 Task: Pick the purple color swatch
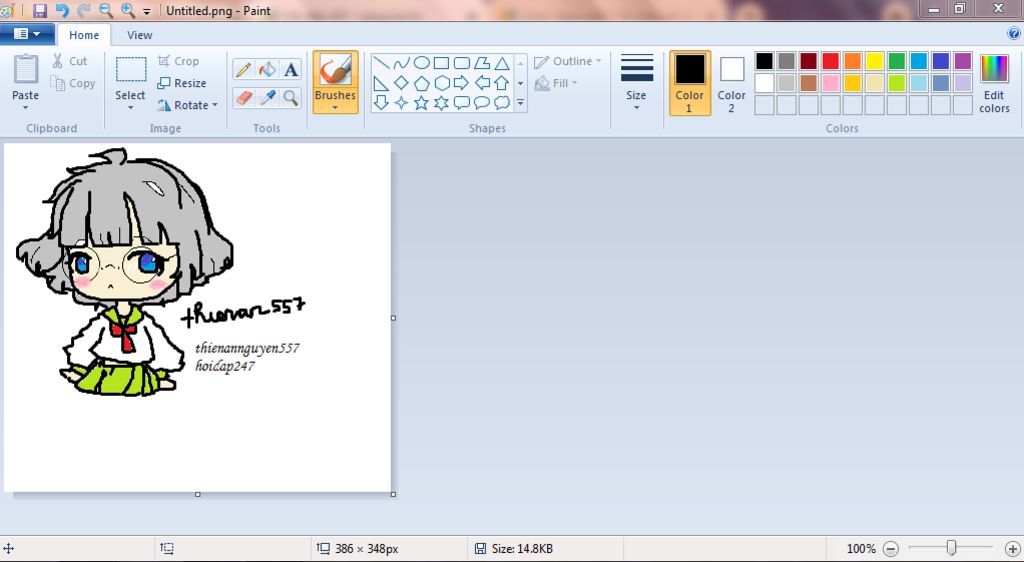[x=963, y=61]
